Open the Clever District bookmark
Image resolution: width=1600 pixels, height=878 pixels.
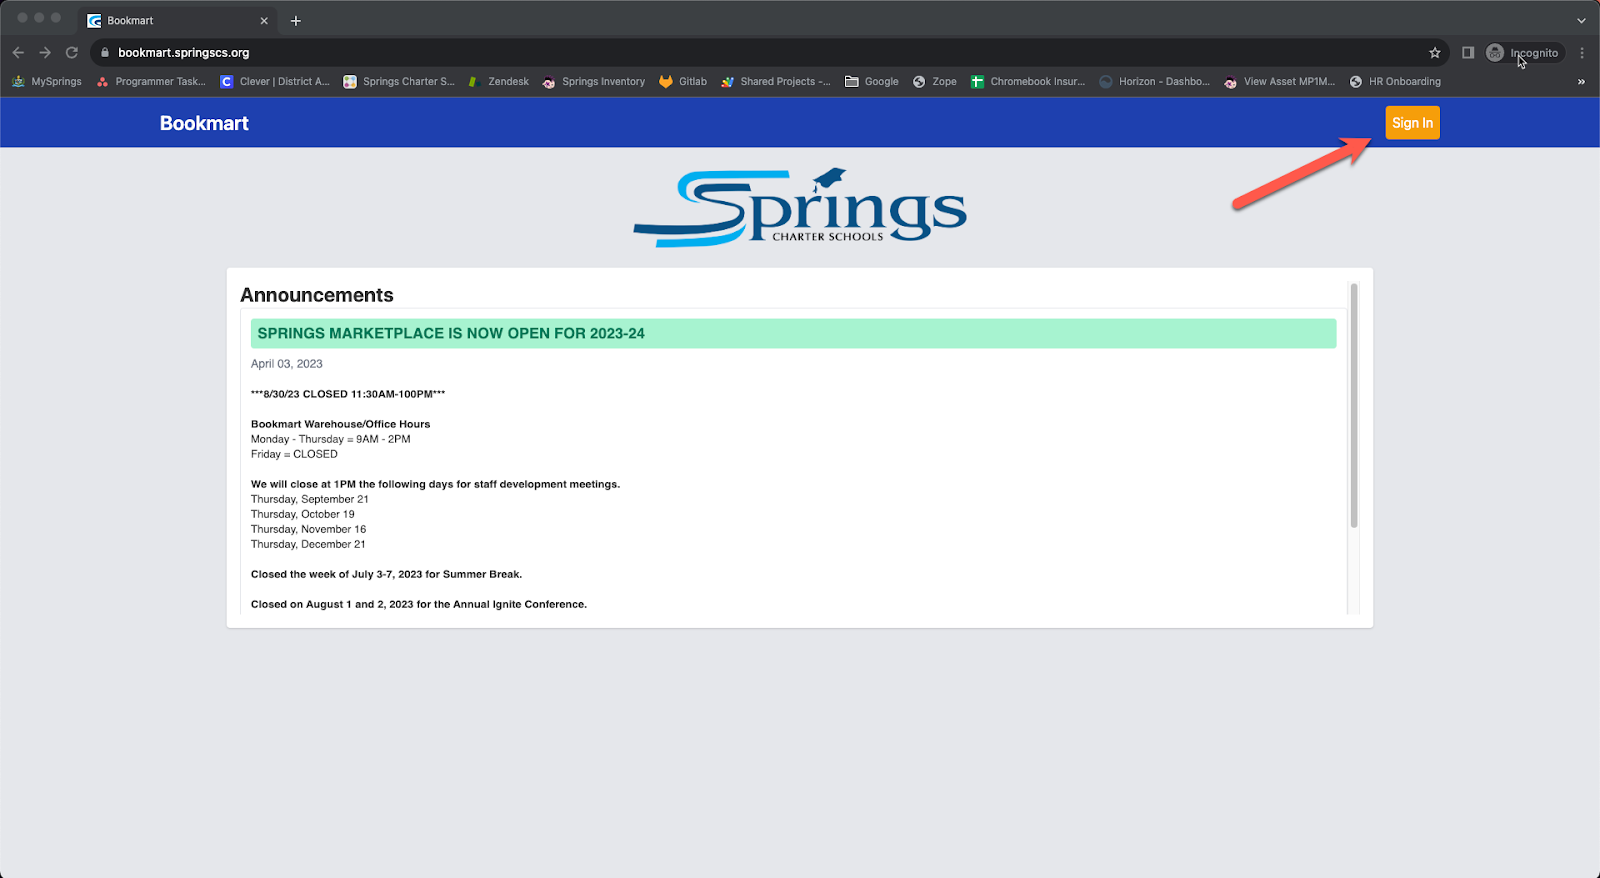coord(275,82)
